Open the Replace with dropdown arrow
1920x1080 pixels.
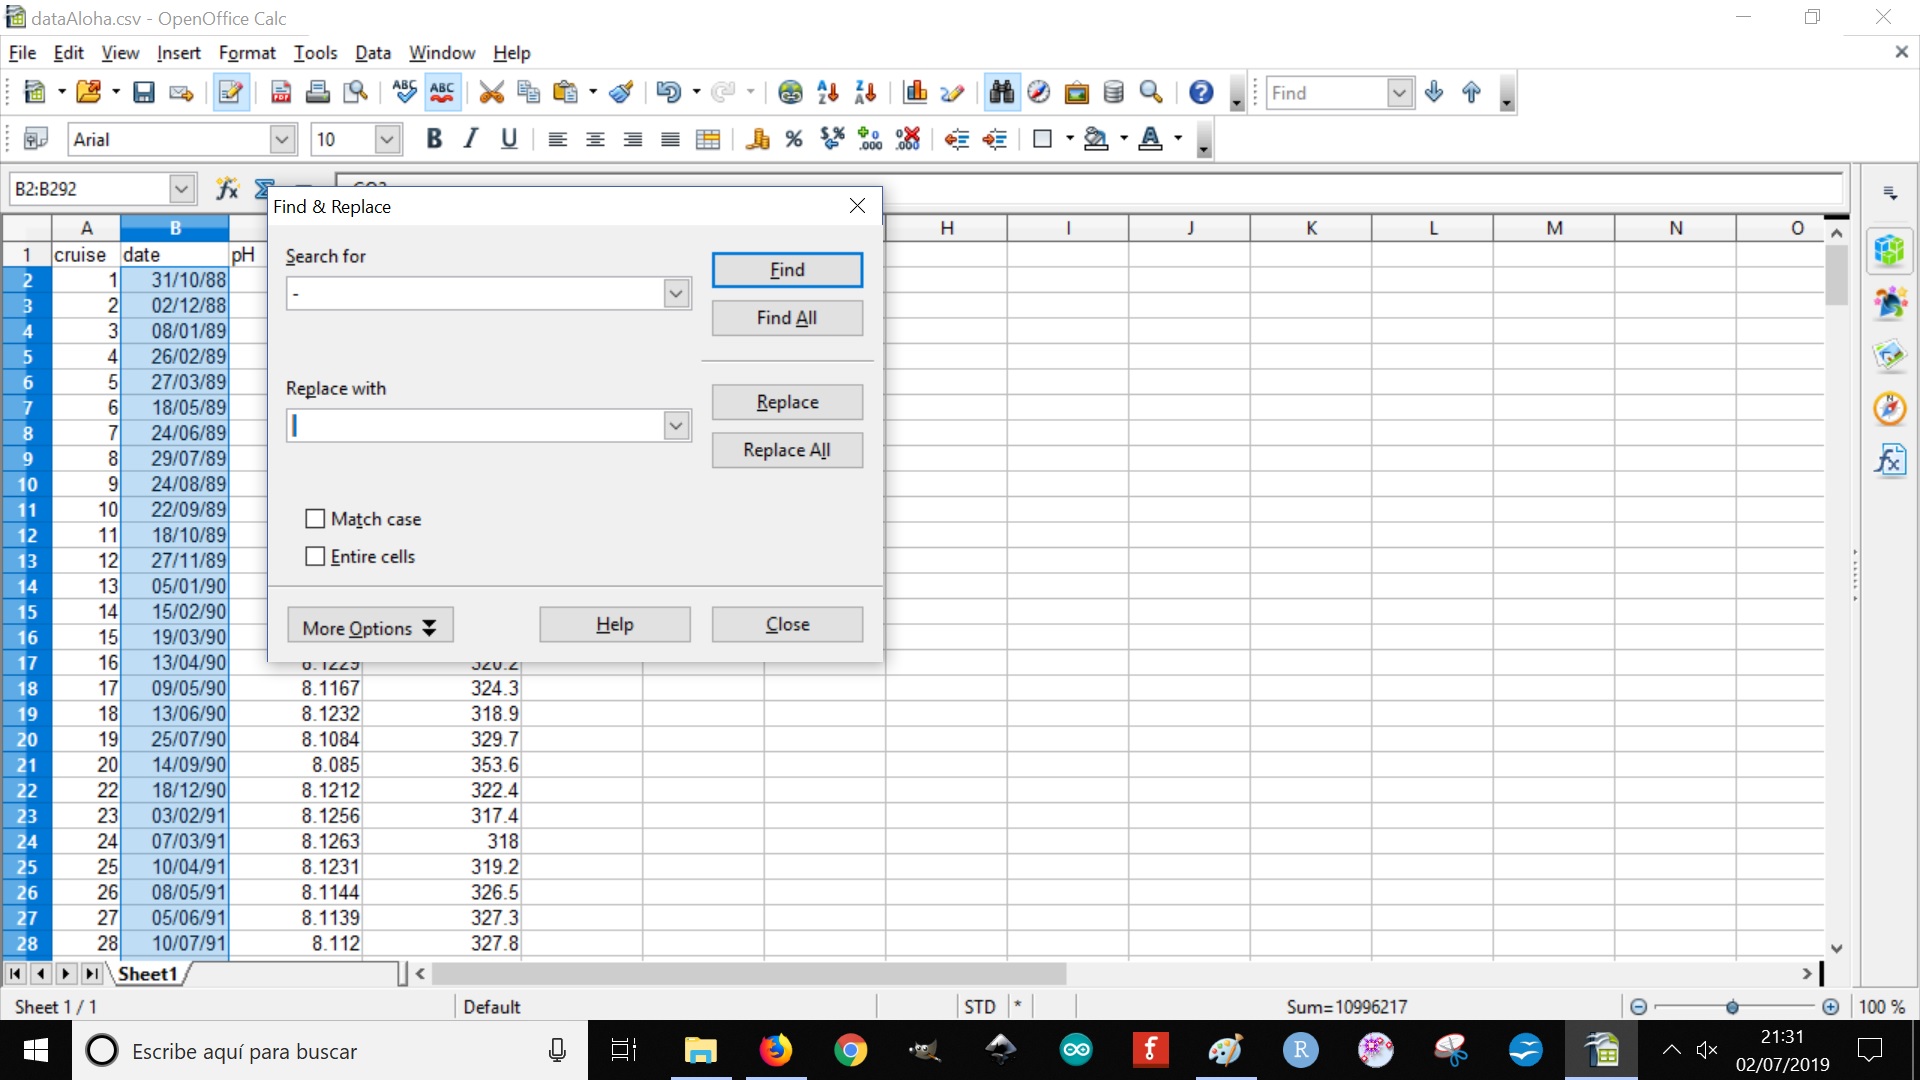point(676,426)
